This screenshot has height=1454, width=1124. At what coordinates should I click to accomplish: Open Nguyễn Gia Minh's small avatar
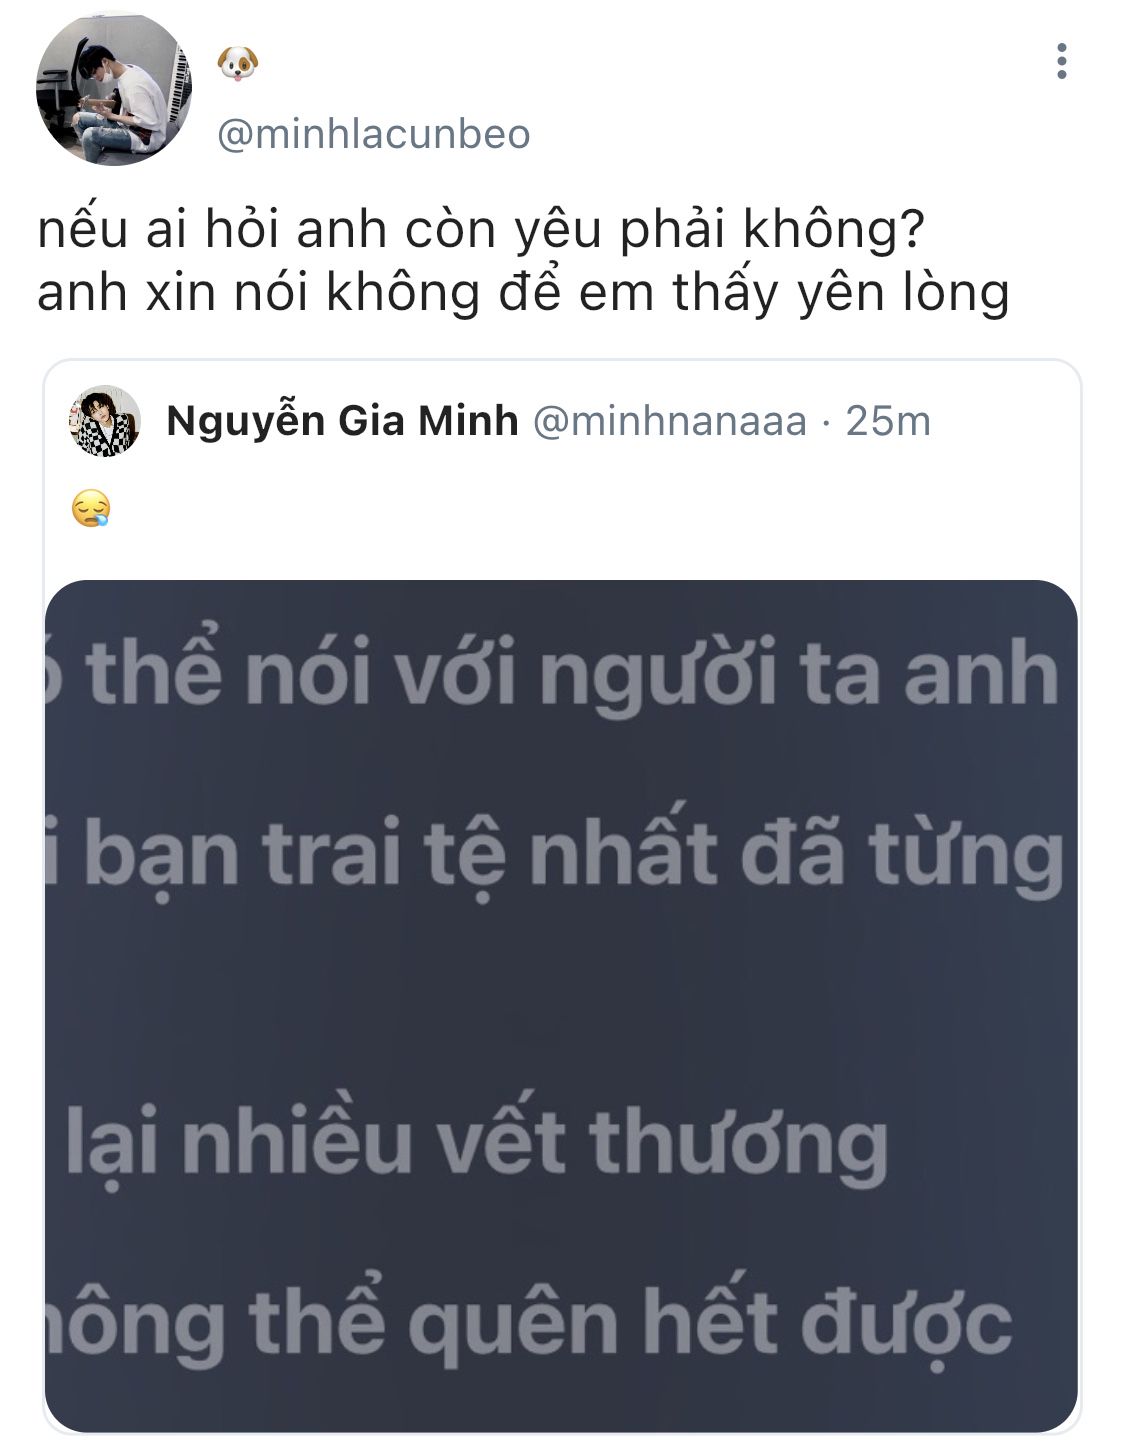pos(104,421)
